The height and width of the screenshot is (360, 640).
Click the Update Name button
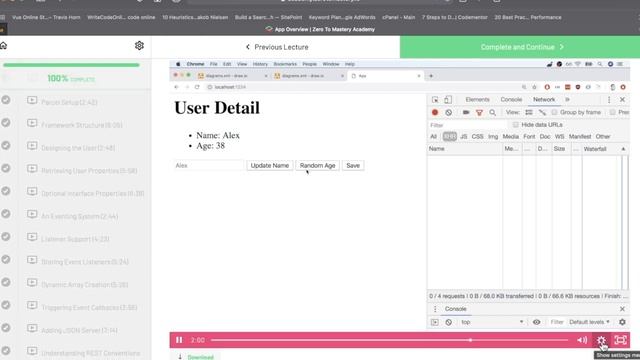[x=270, y=165]
